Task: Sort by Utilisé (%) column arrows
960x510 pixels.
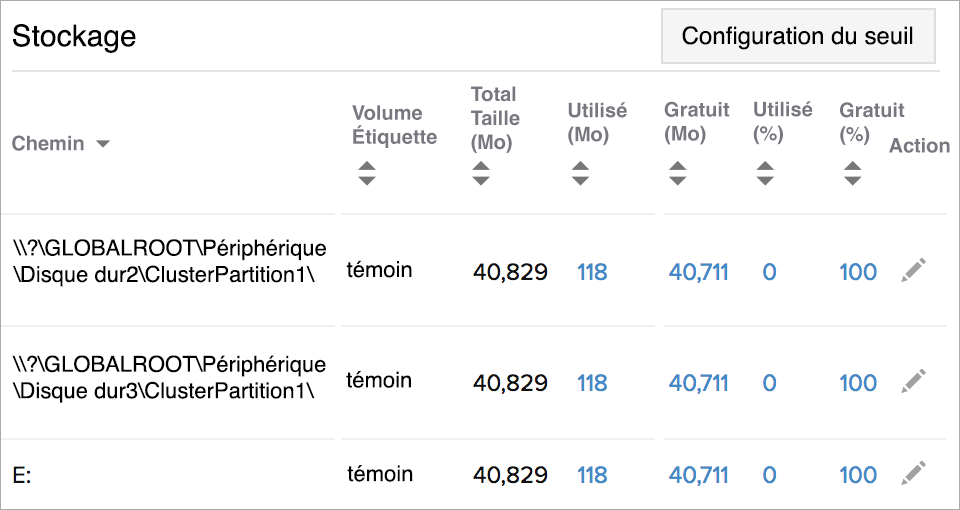Action: tap(765, 173)
